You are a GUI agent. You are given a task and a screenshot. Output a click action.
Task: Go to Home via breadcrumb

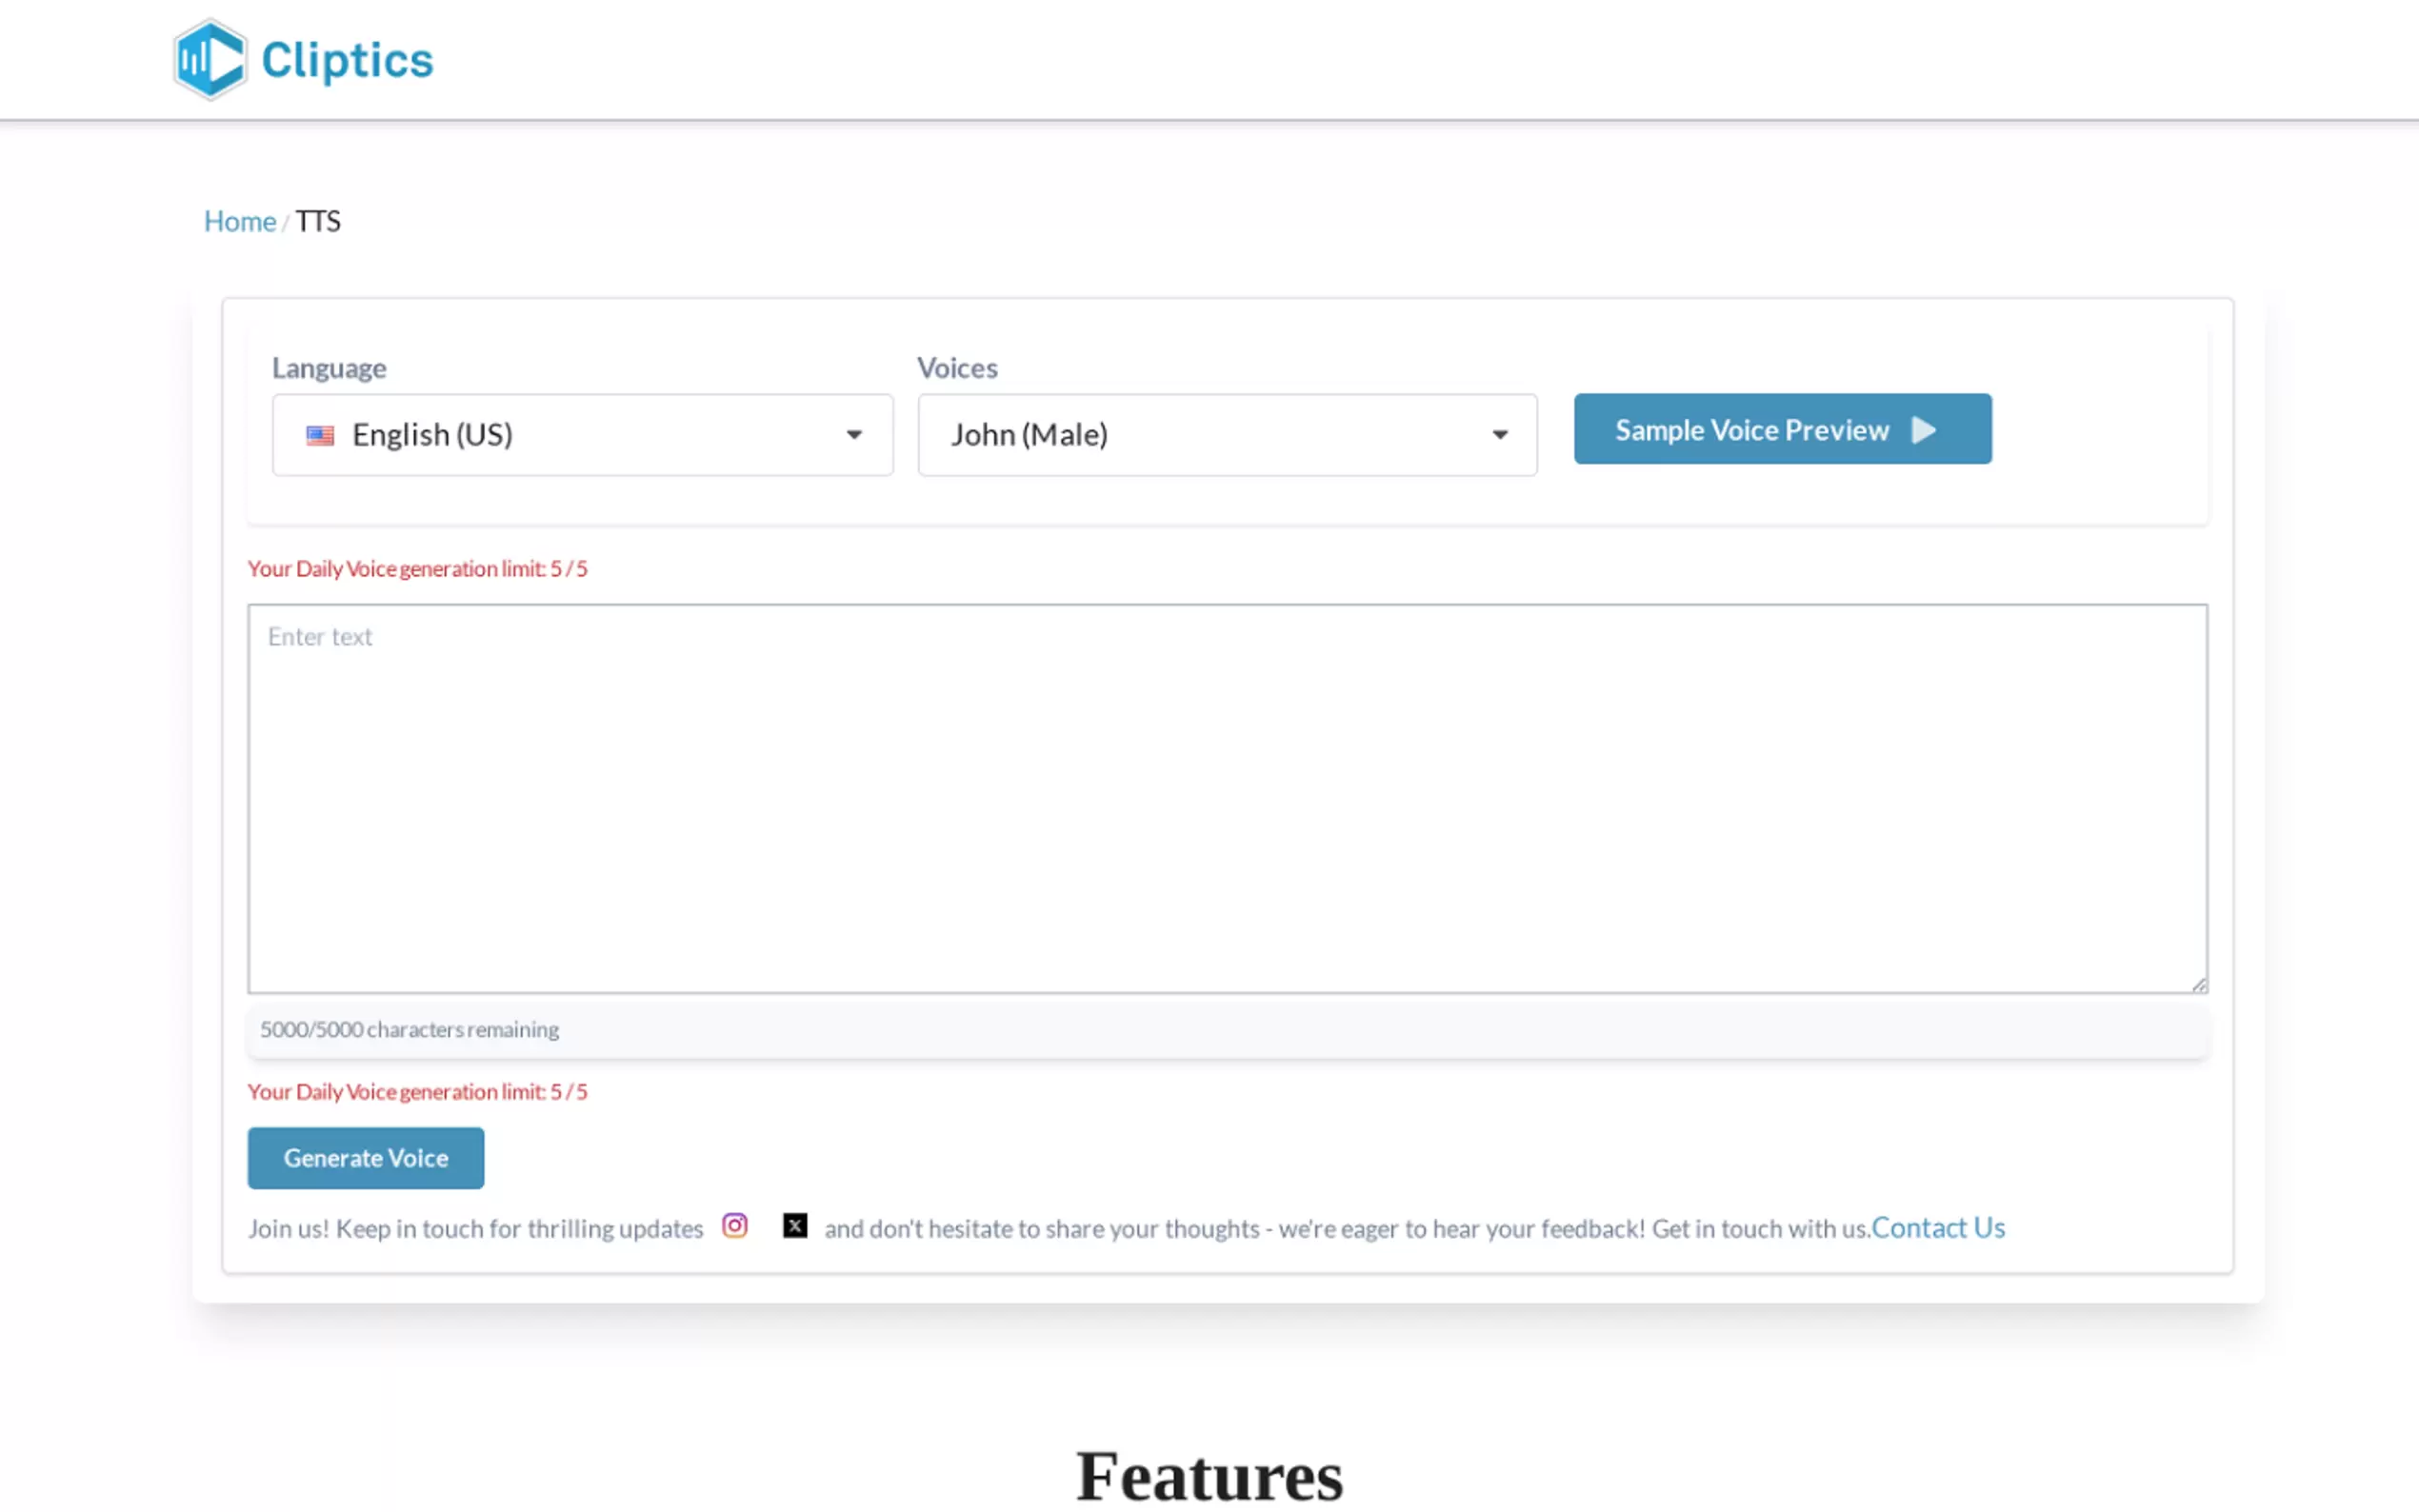239,221
